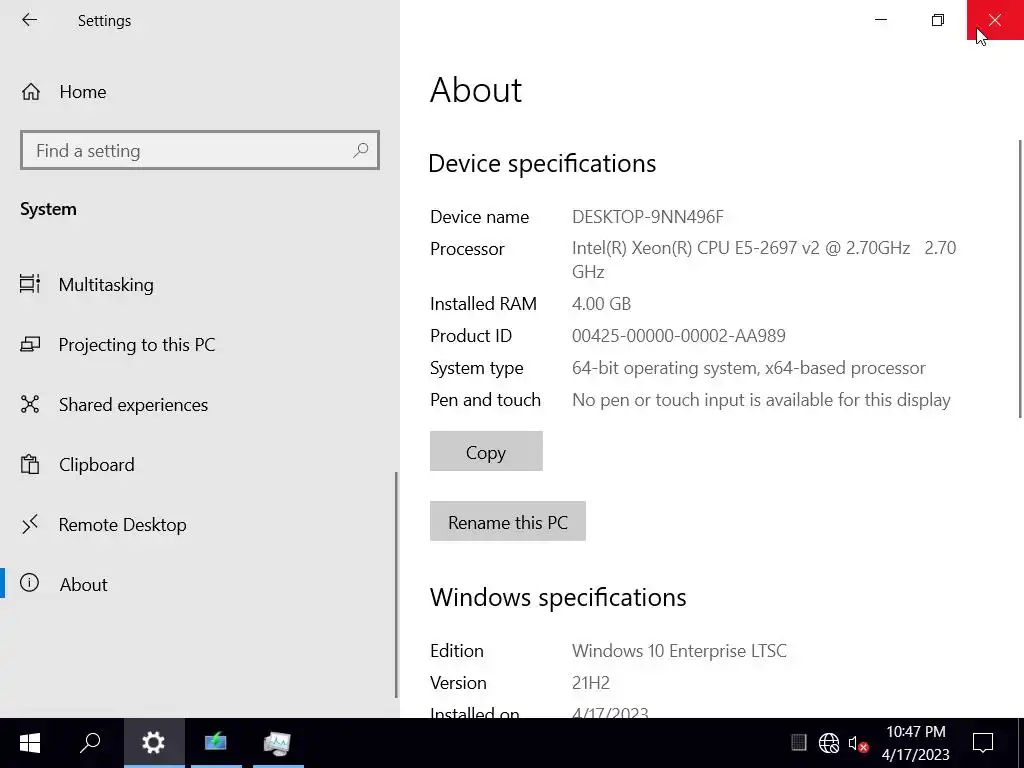The width and height of the screenshot is (1024, 768).
Task: Click the About page vertical scrollbar
Action: [x=1020, y=279]
